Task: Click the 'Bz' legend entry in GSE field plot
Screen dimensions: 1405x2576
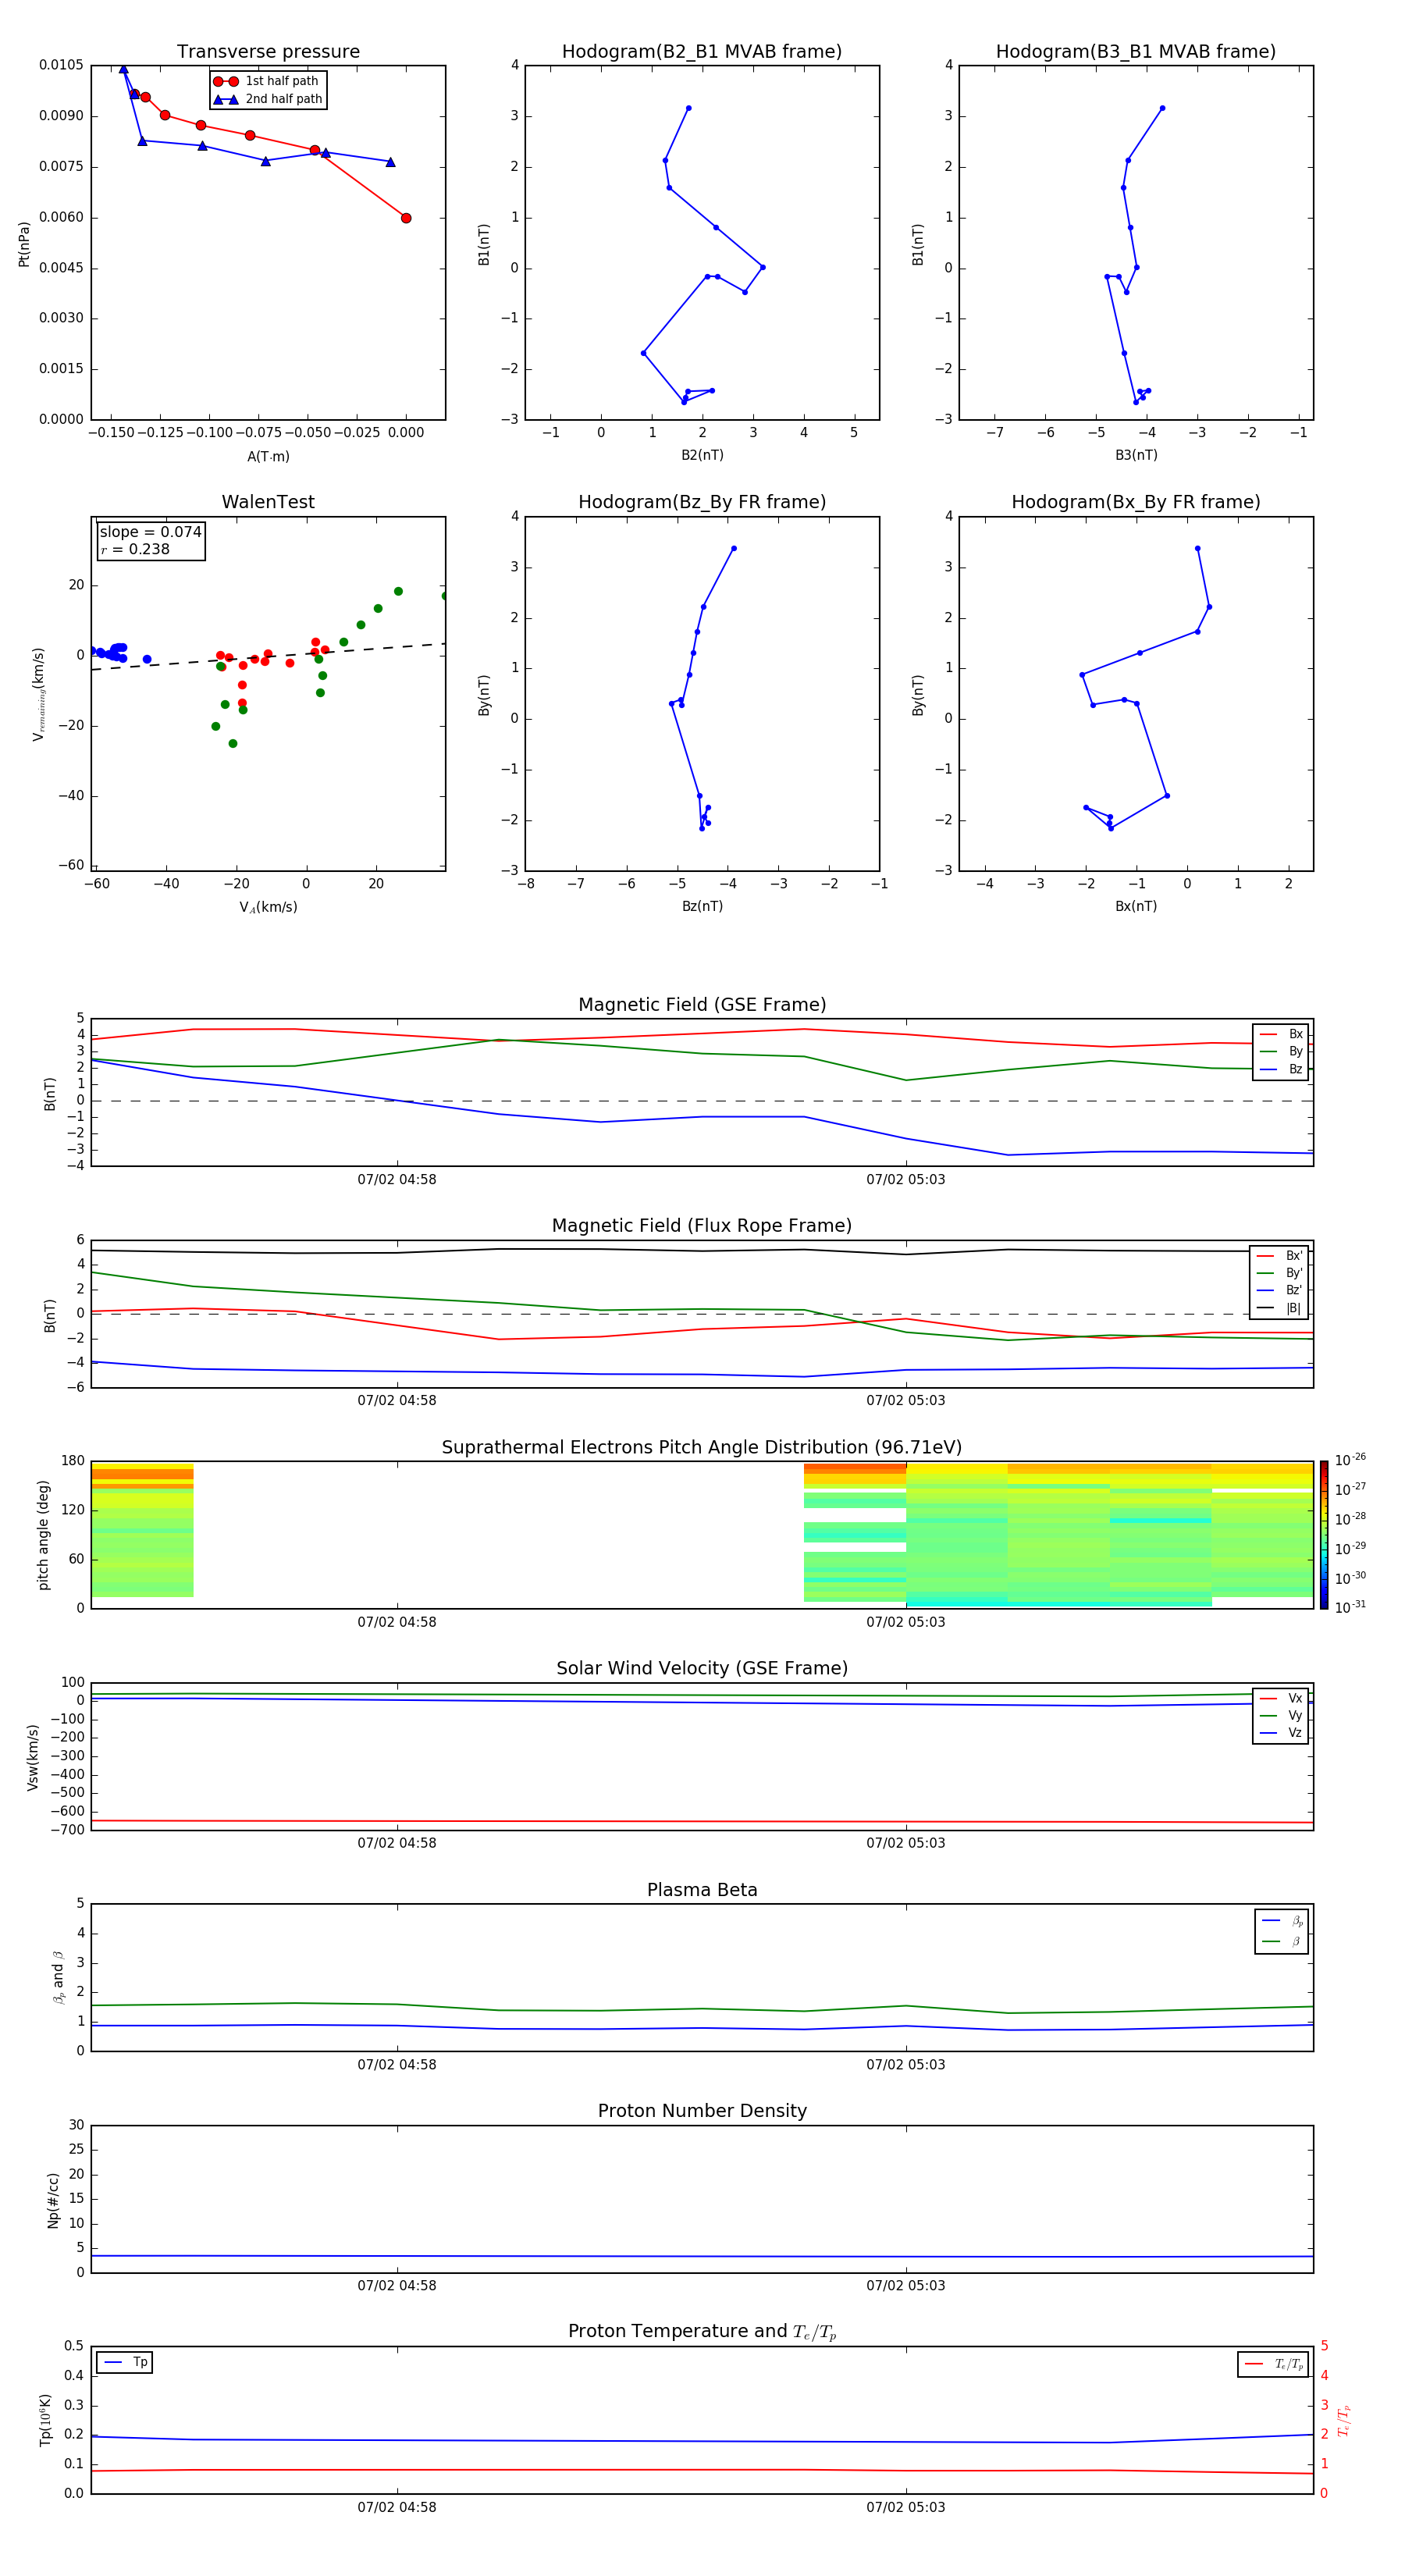Action: click(1281, 1069)
